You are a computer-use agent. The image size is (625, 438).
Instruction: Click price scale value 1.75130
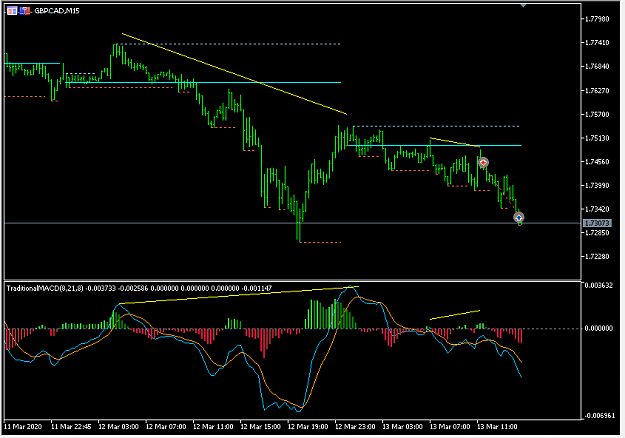click(x=597, y=138)
